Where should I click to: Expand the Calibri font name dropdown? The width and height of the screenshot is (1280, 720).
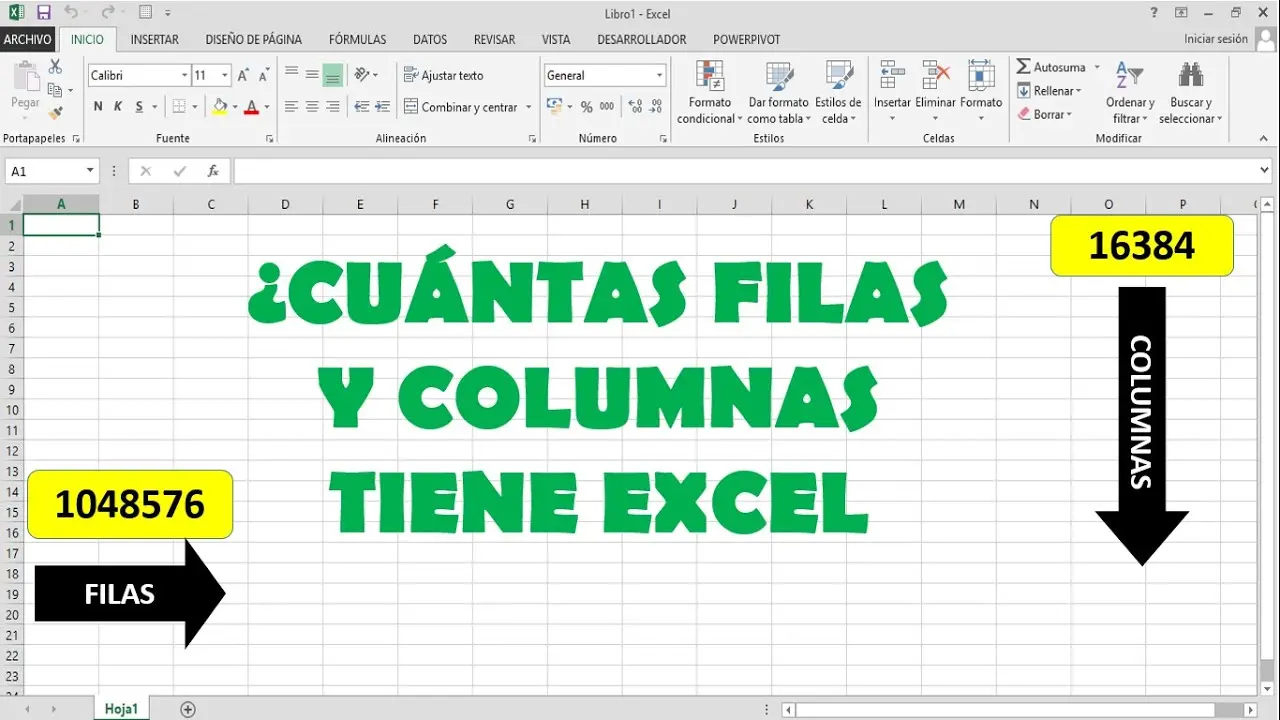(185, 76)
